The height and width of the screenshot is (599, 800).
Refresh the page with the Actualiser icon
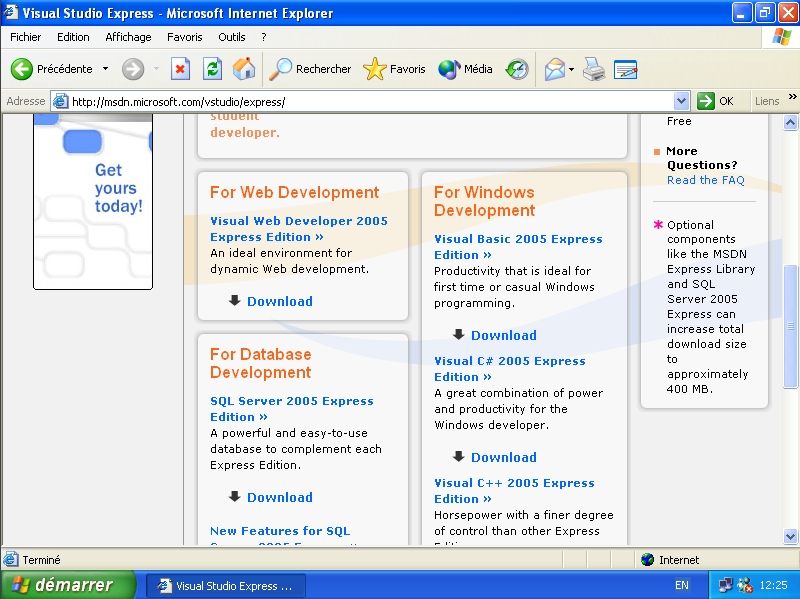[x=212, y=69]
